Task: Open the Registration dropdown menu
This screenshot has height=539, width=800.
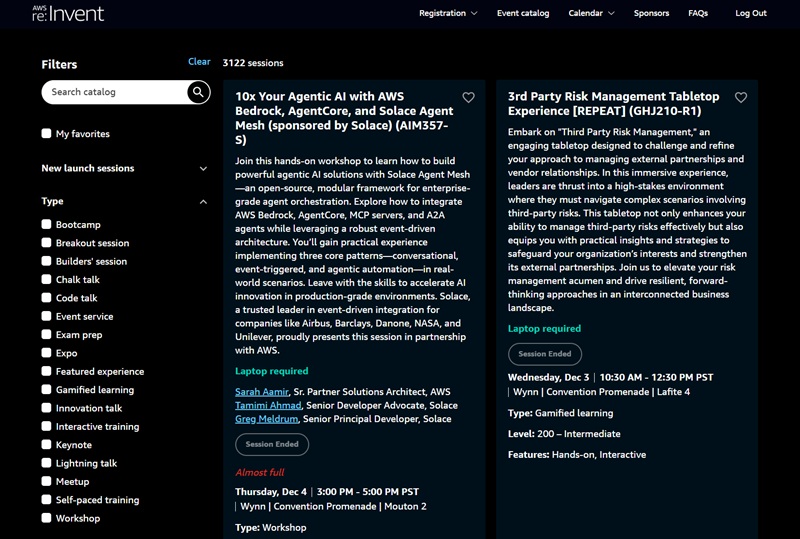Action: [x=448, y=13]
